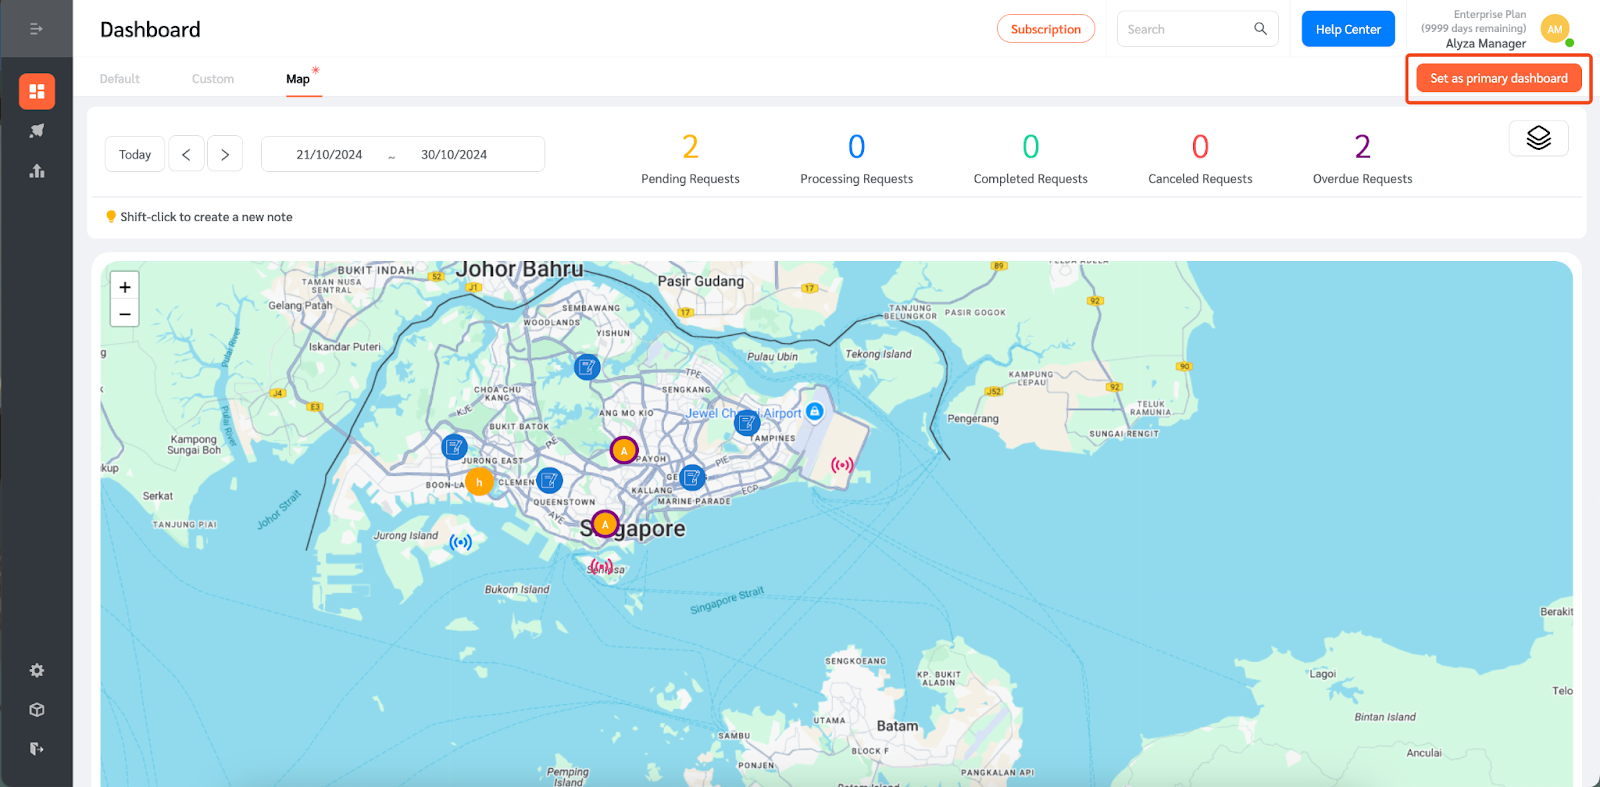Go to previous date range with left chevron

pos(186,154)
